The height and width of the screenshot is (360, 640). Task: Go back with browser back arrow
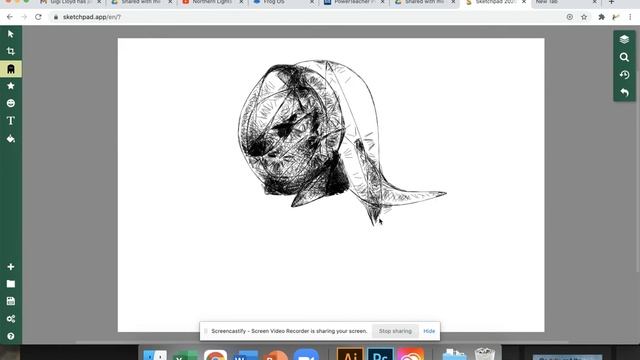pos(10,17)
